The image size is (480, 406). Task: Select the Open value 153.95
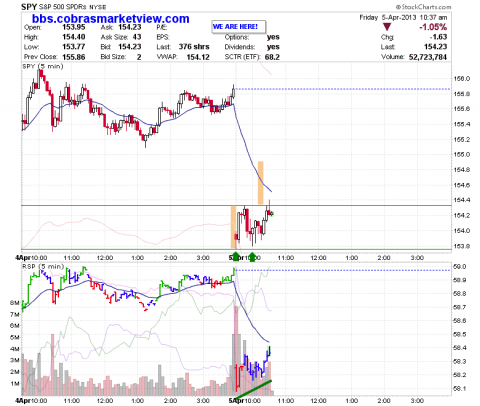tap(74, 27)
